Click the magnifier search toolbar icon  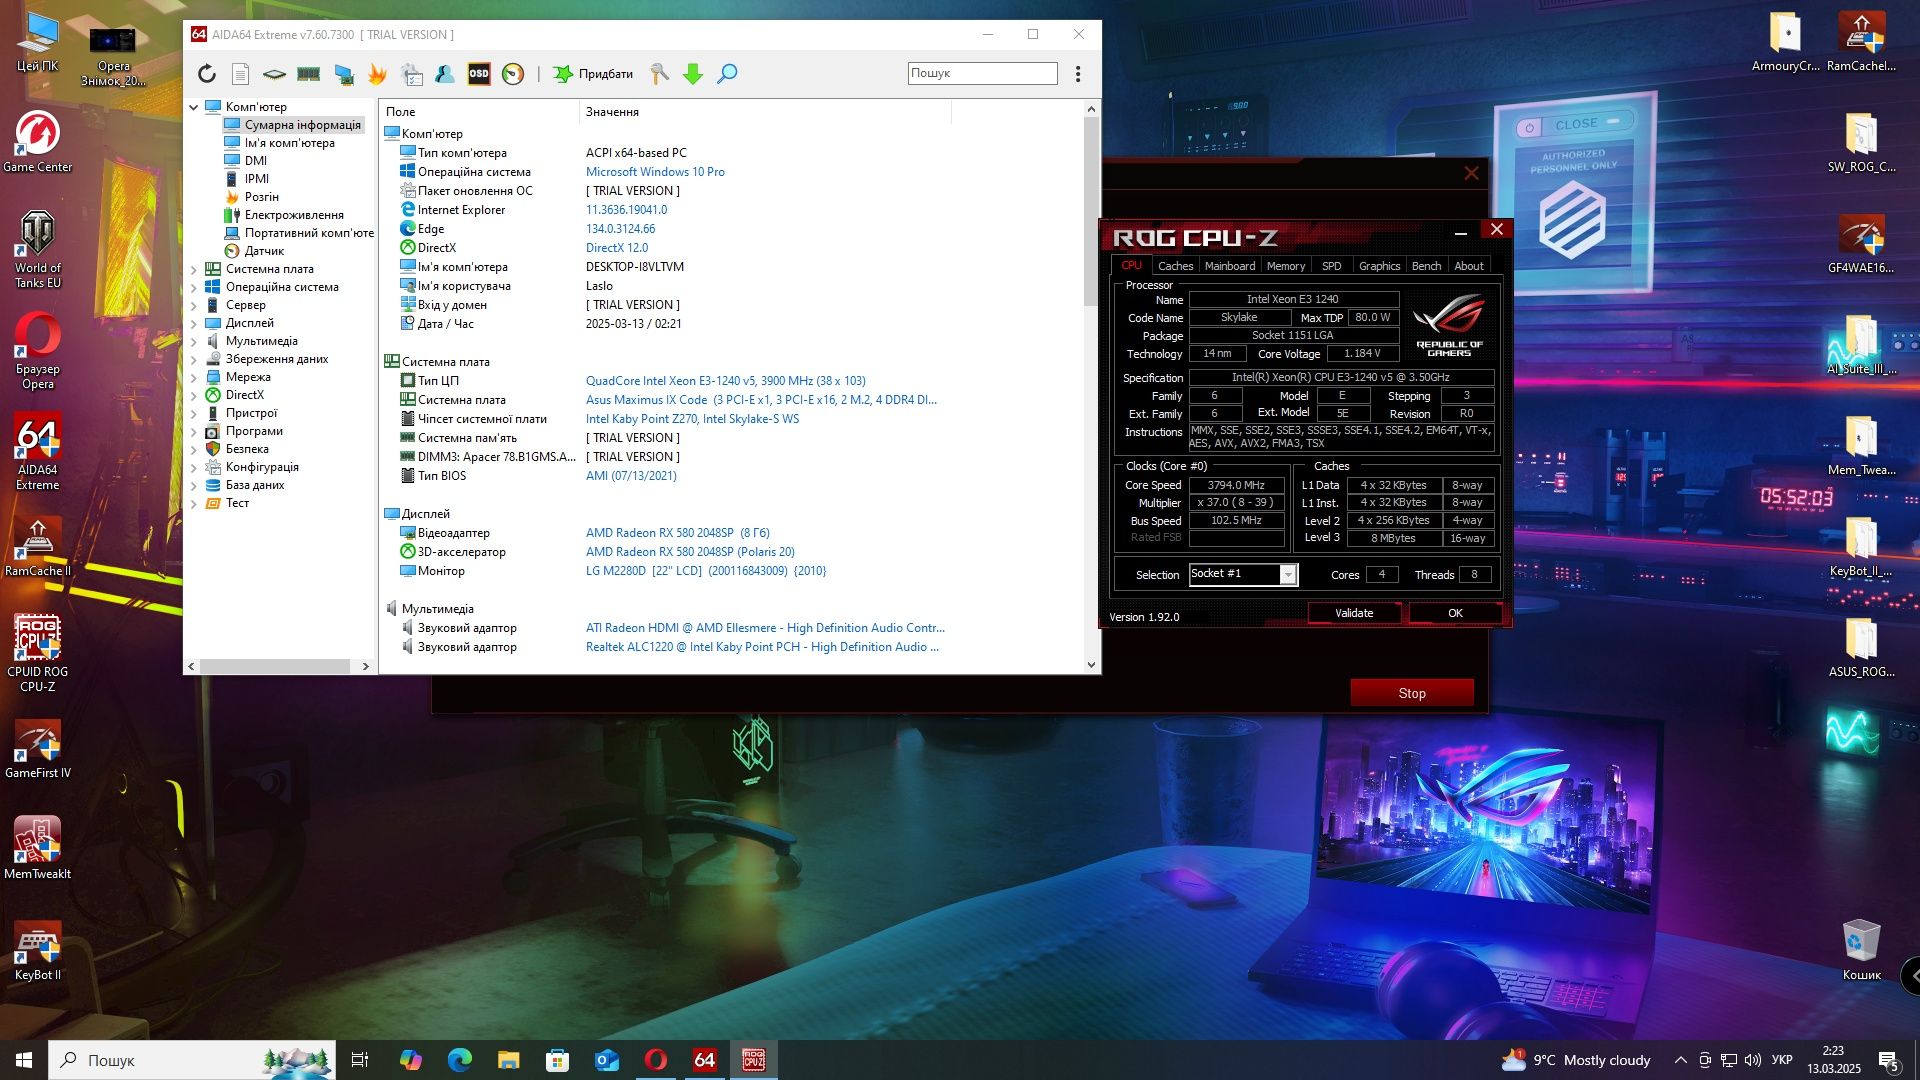pos(728,74)
